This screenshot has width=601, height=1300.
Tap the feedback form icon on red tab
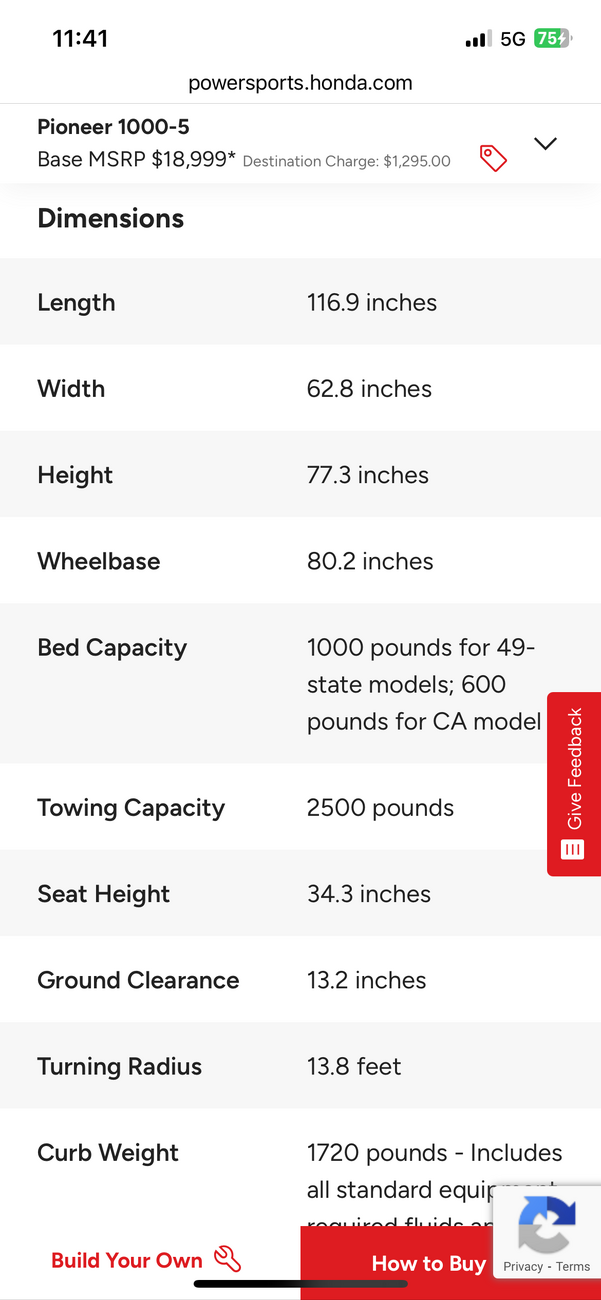pos(573,850)
